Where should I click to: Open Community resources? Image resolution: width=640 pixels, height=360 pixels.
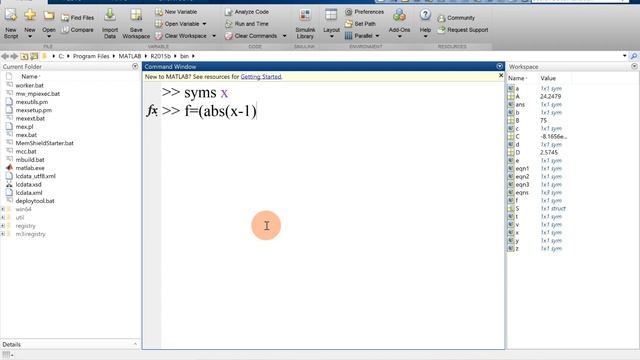456,18
